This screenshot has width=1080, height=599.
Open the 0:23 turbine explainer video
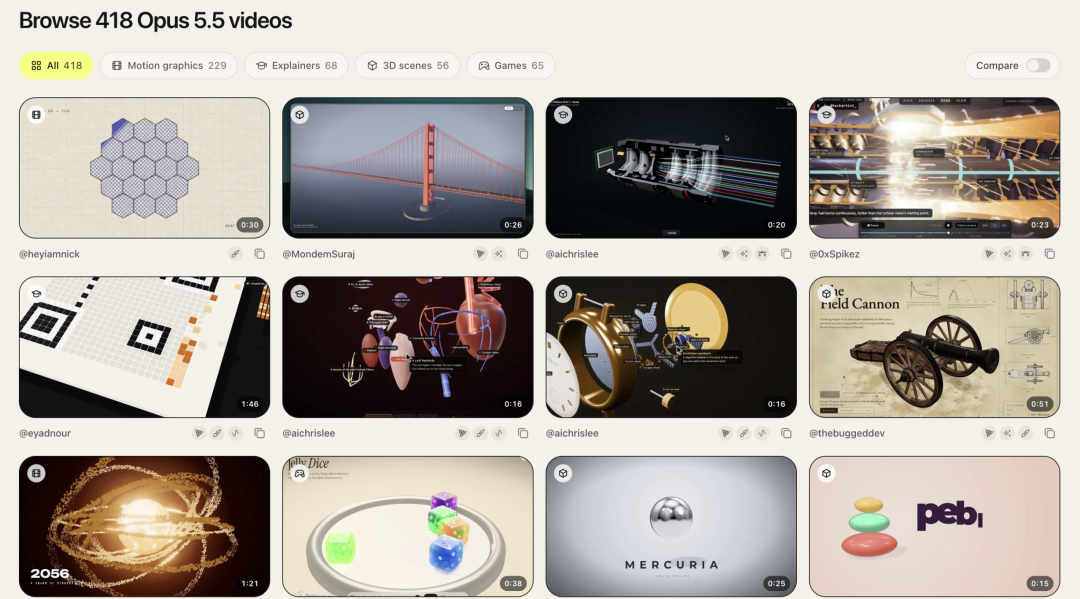pos(935,168)
